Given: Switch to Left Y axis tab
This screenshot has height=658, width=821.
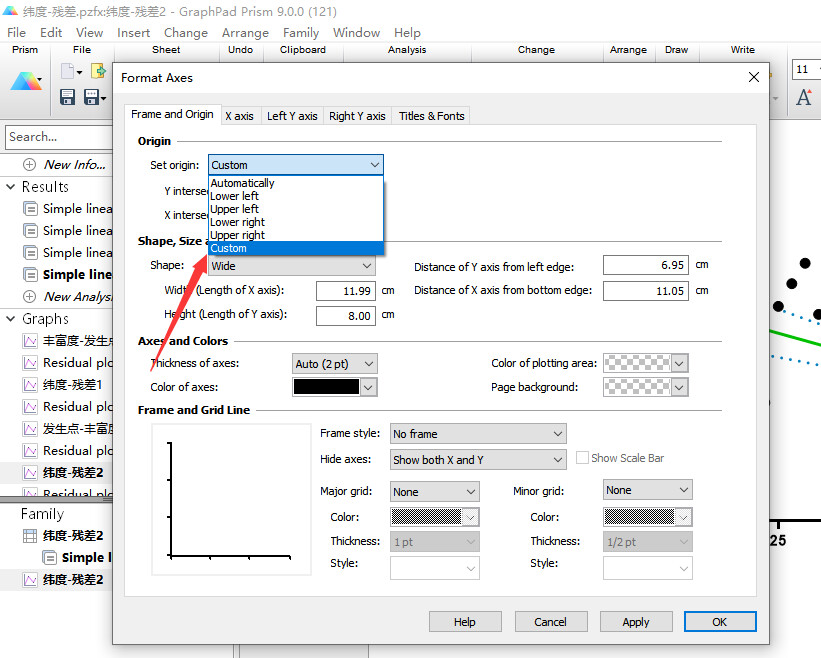Looking at the screenshot, I should tap(292, 116).
